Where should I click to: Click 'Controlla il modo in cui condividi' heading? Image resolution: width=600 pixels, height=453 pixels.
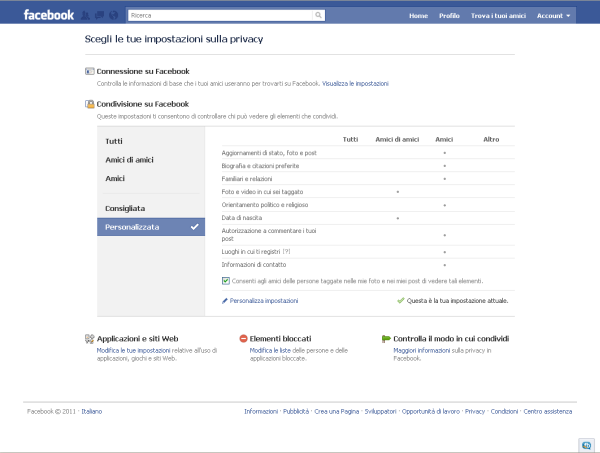click(451, 339)
